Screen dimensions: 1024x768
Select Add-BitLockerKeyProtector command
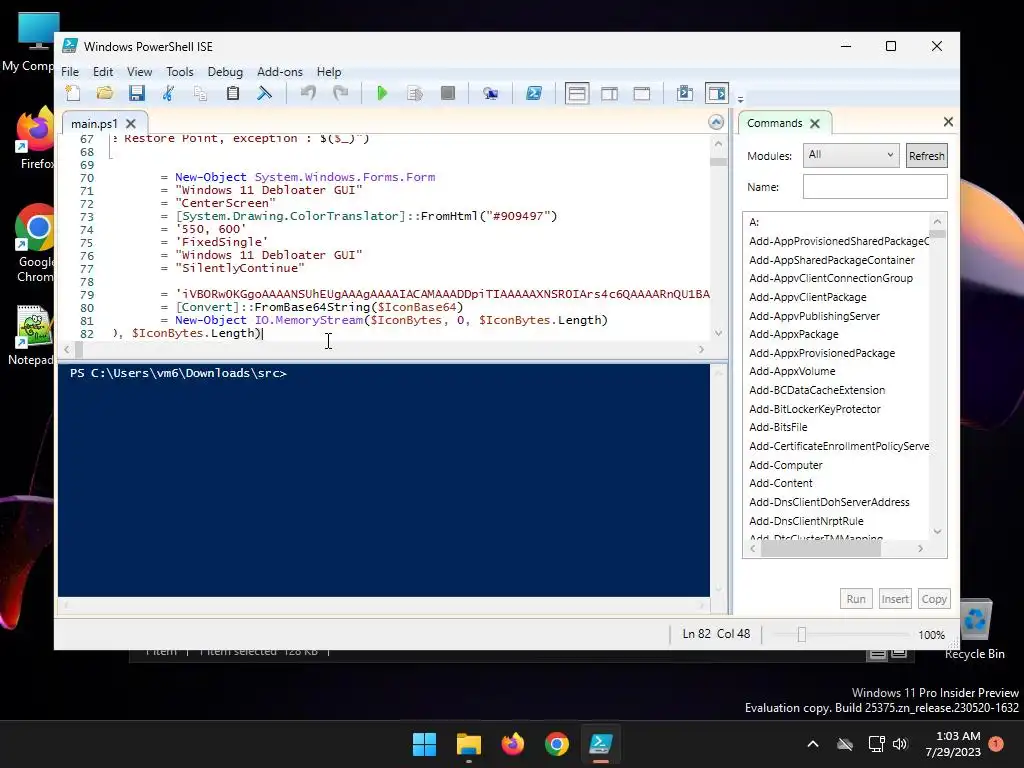tap(814, 409)
